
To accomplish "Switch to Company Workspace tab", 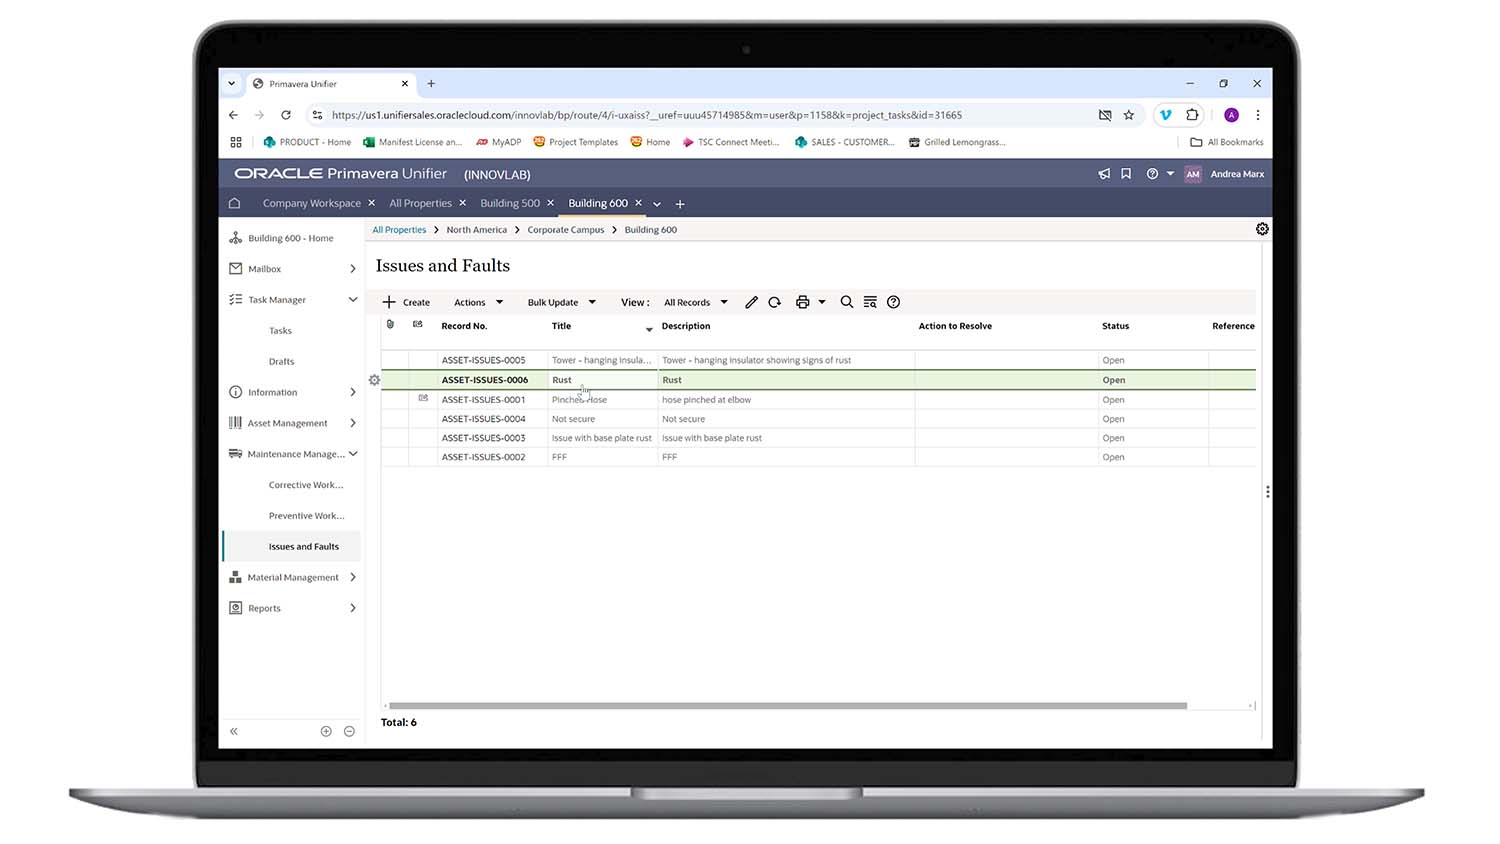I will pos(312,203).
